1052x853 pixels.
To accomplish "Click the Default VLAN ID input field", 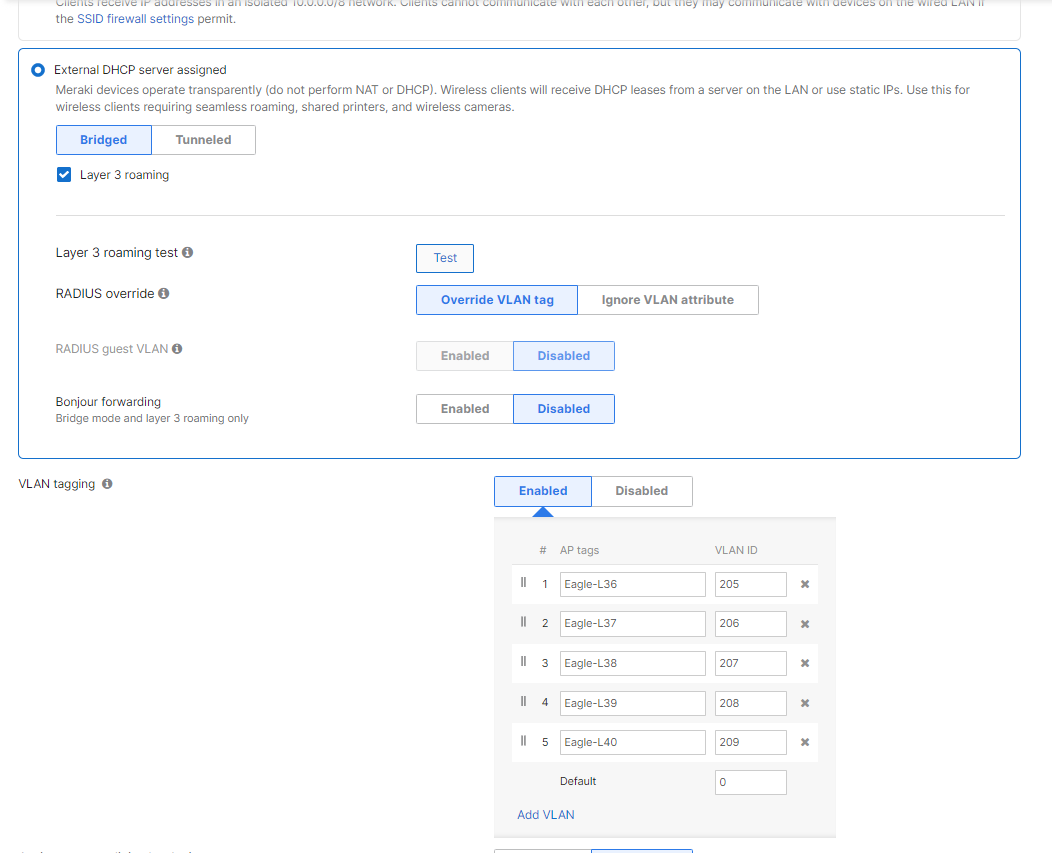I will click(x=750, y=782).
